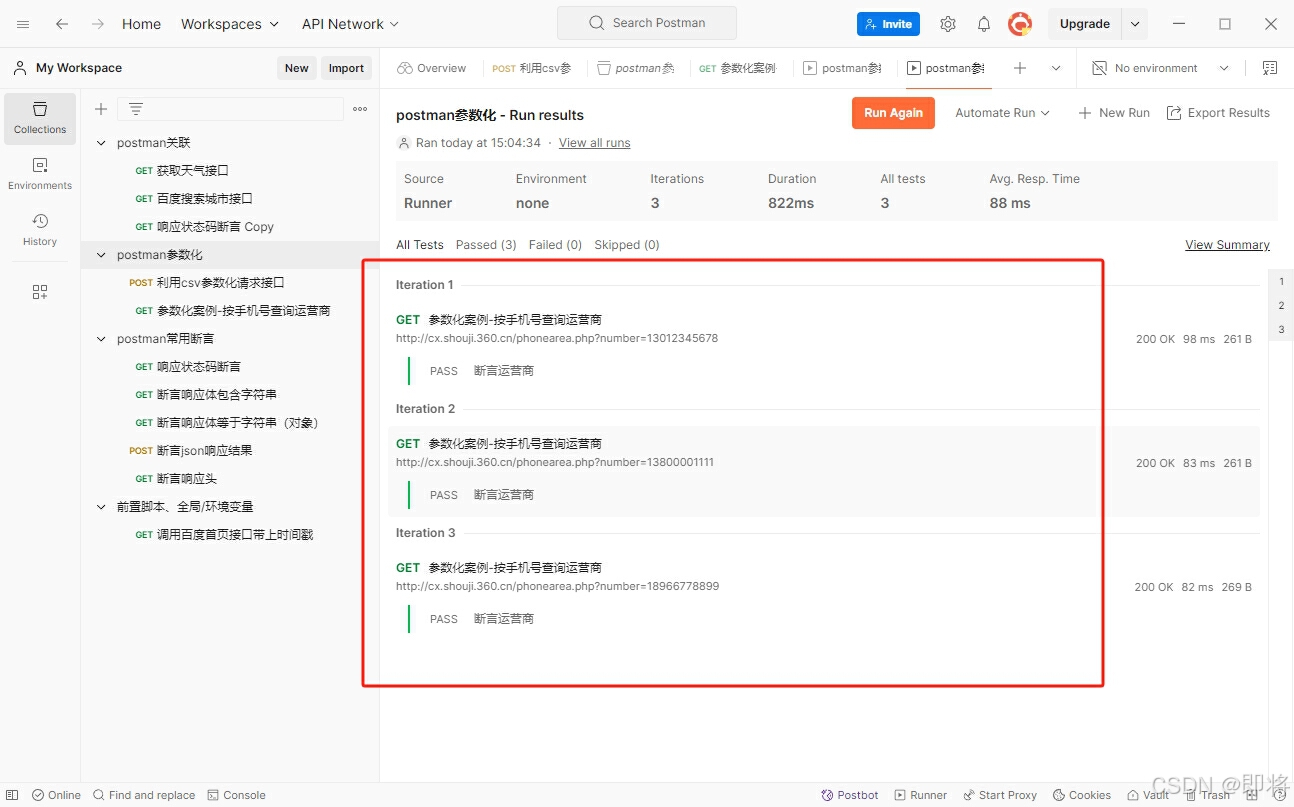This screenshot has width=1294, height=807.
Task: Open Find and replace
Action: (144, 795)
